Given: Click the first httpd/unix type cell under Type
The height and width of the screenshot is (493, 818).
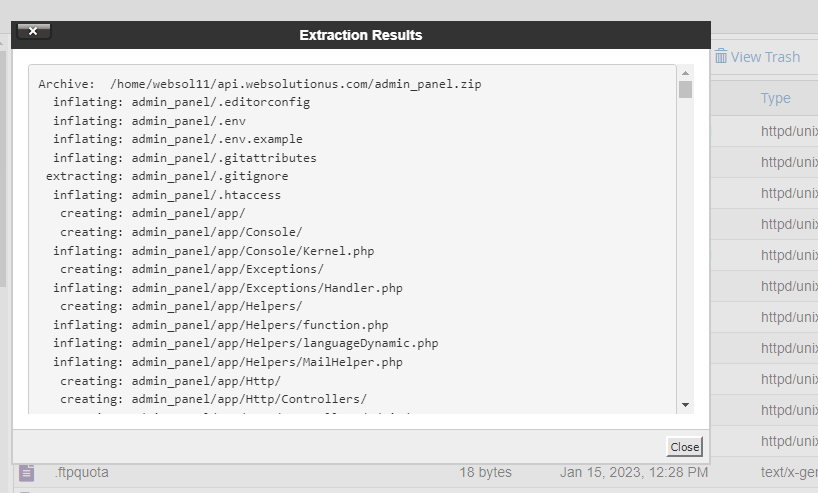Looking at the screenshot, I should coord(789,131).
